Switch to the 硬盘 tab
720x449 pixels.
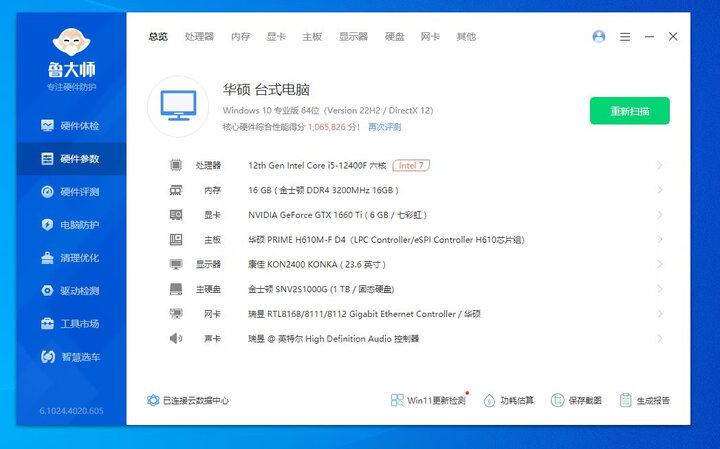[394, 37]
